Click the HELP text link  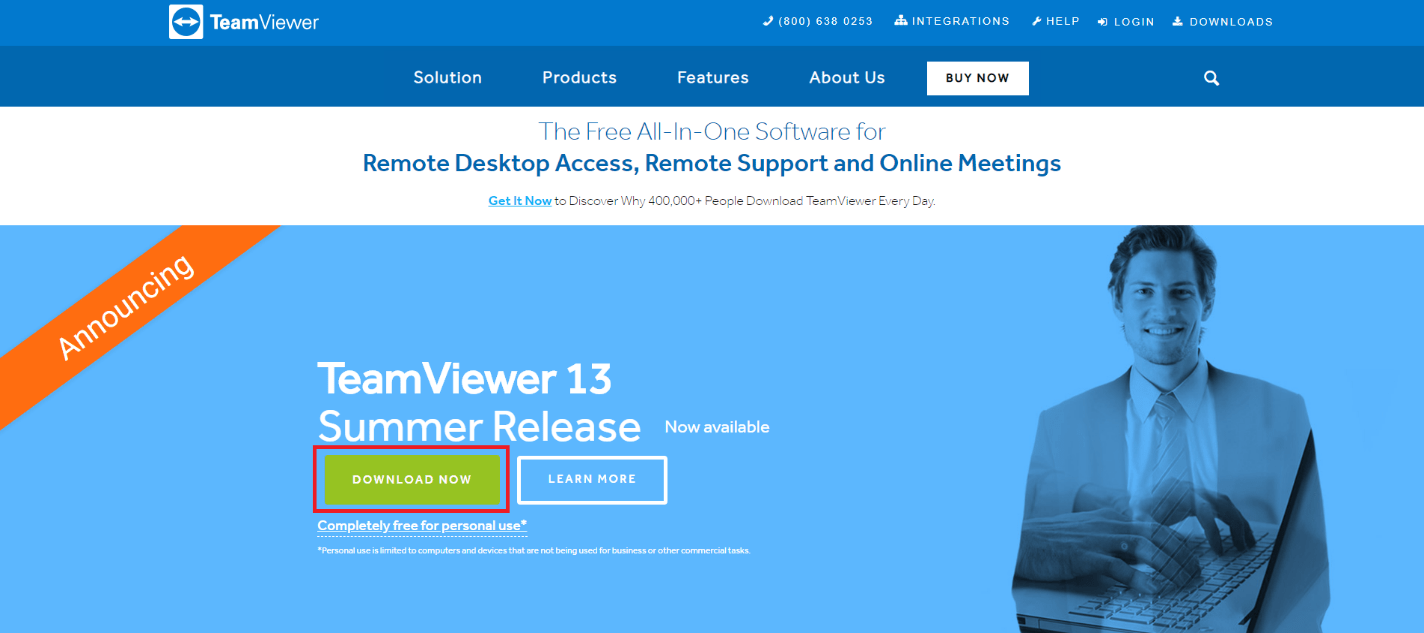tap(1063, 21)
